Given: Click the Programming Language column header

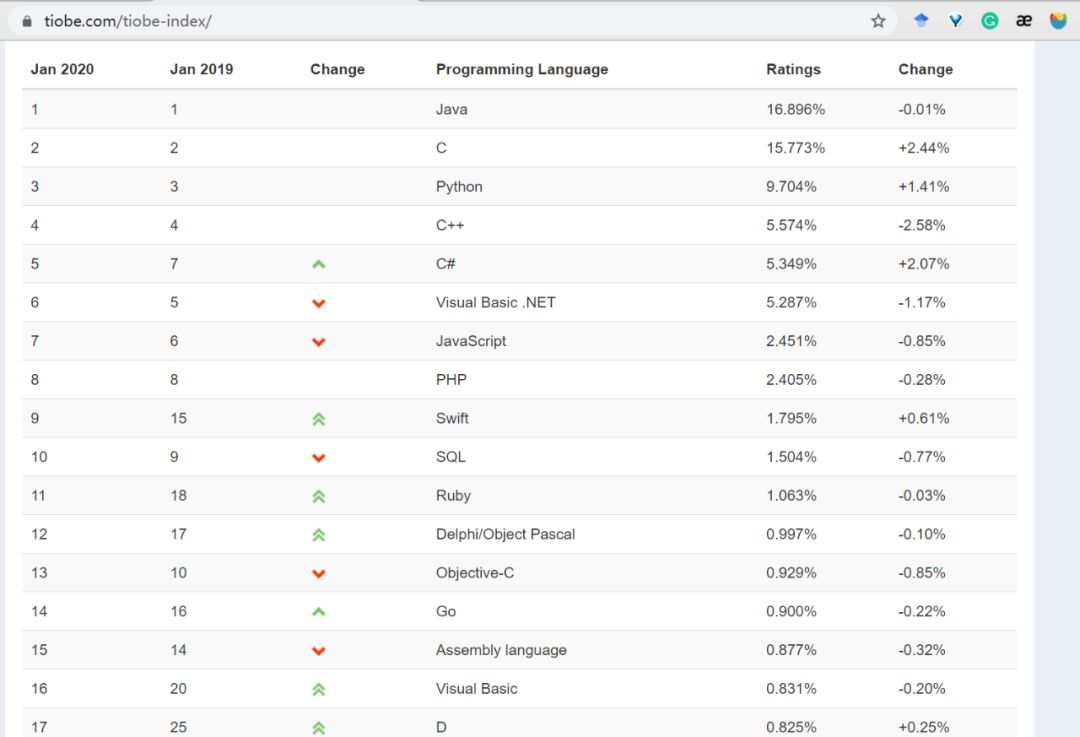Looking at the screenshot, I should click(522, 70).
